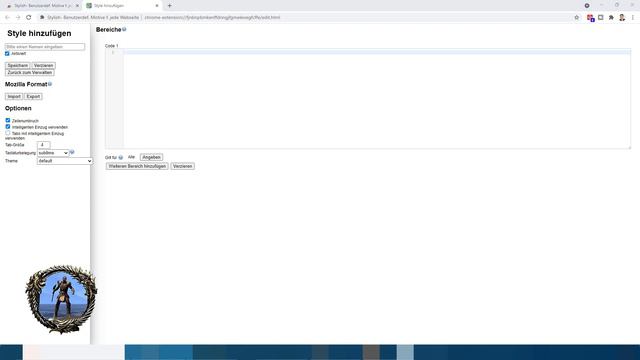The width and height of the screenshot is (640, 360).
Task: Click the Elder Scrolls emblem image
Action: point(61,299)
